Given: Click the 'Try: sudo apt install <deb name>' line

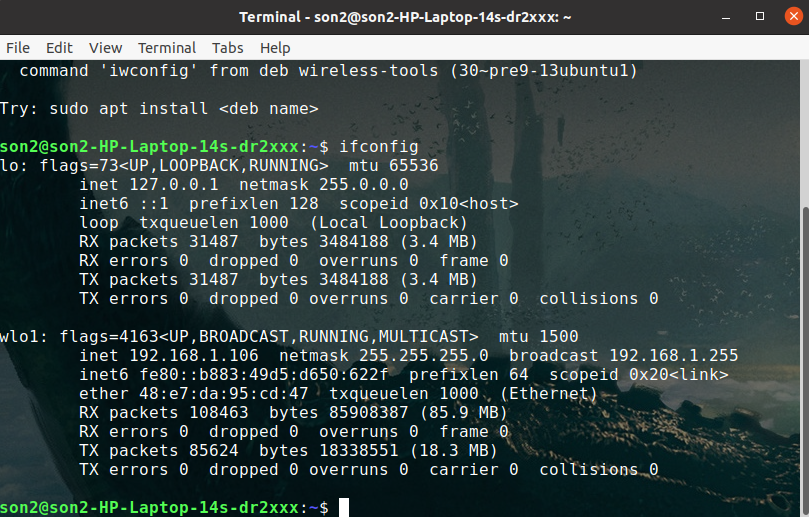Looking at the screenshot, I should point(159,109).
